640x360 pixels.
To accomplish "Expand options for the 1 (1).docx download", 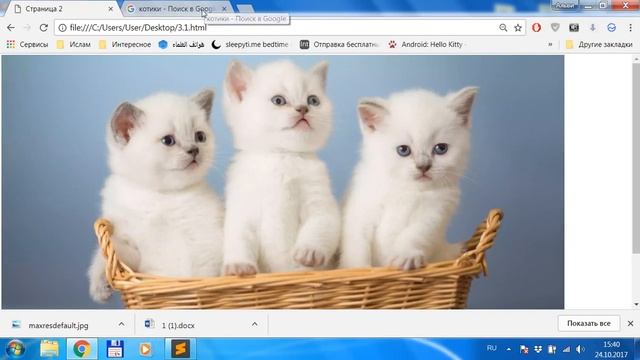I will 254,324.
